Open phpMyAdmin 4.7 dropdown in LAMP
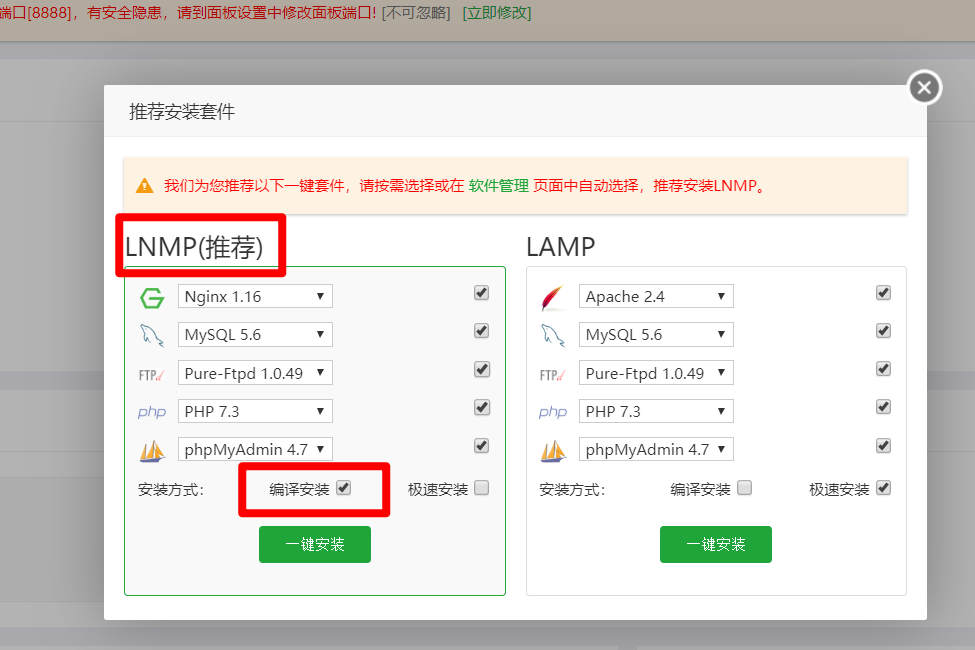The image size is (975, 650). pos(656,449)
